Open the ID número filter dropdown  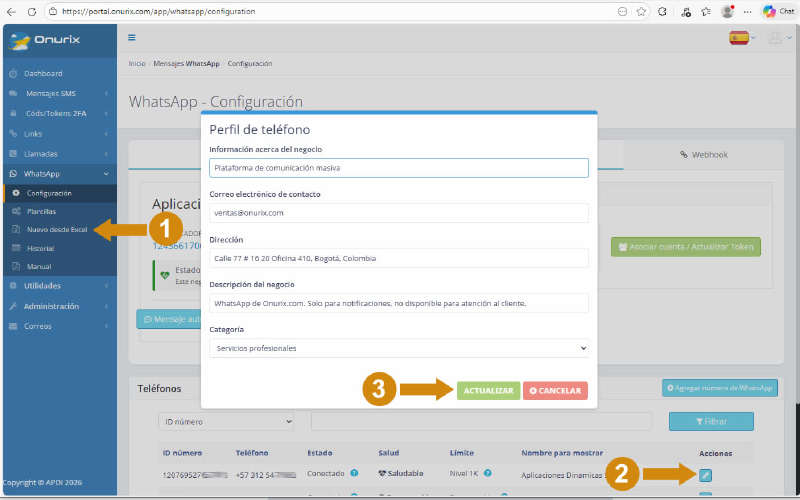coord(226,422)
